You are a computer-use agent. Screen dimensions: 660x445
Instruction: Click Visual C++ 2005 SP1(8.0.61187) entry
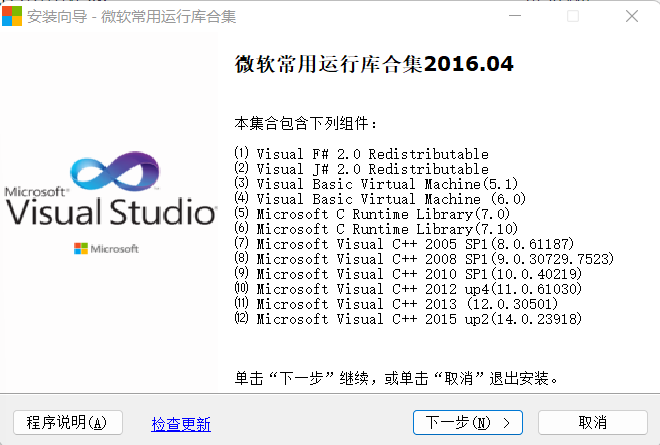tap(404, 244)
